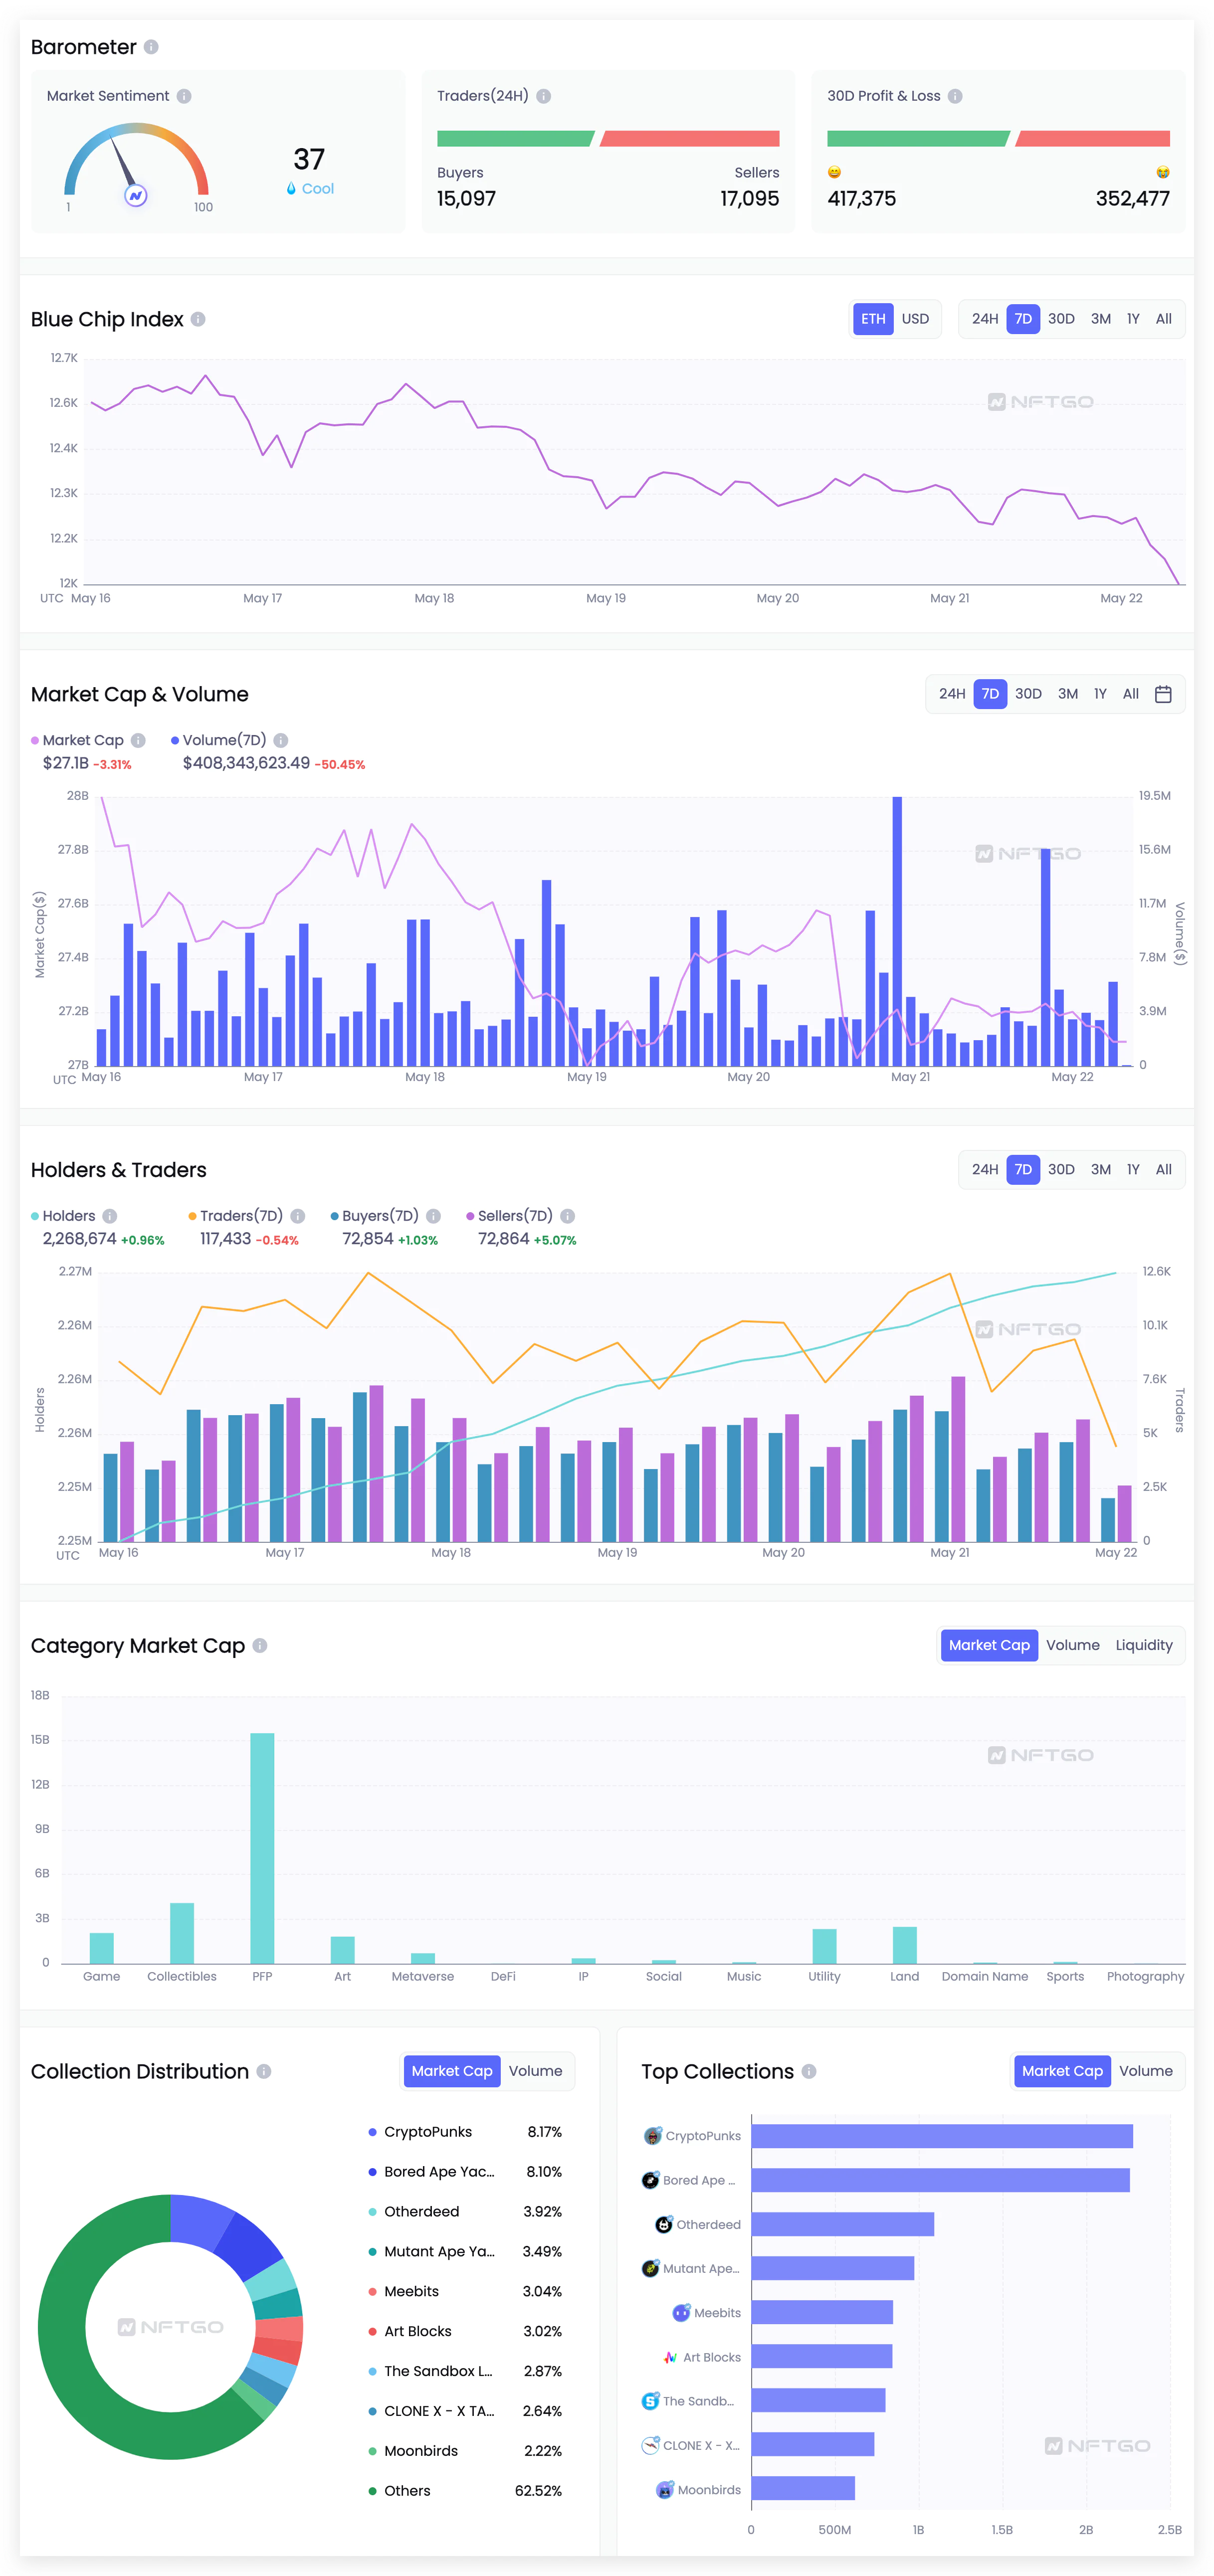Switch Collection Distribution to Volume

(535, 2071)
